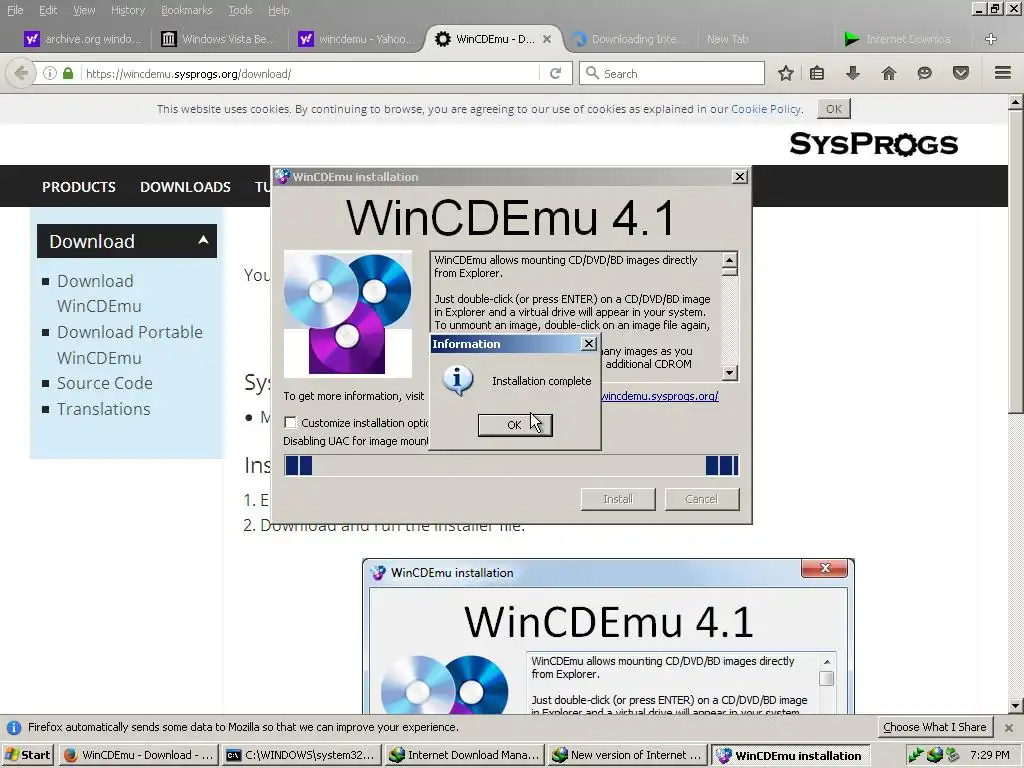Screen dimensions: 1024x768
Task: Switch to wincdemu - Yahoo tab
Action: pyautogui.click(x=356, y=39)
